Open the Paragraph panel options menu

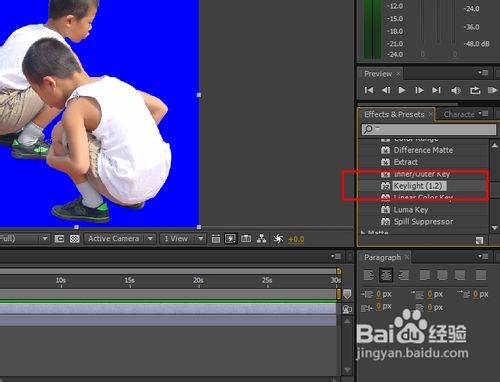coord(483,256)
